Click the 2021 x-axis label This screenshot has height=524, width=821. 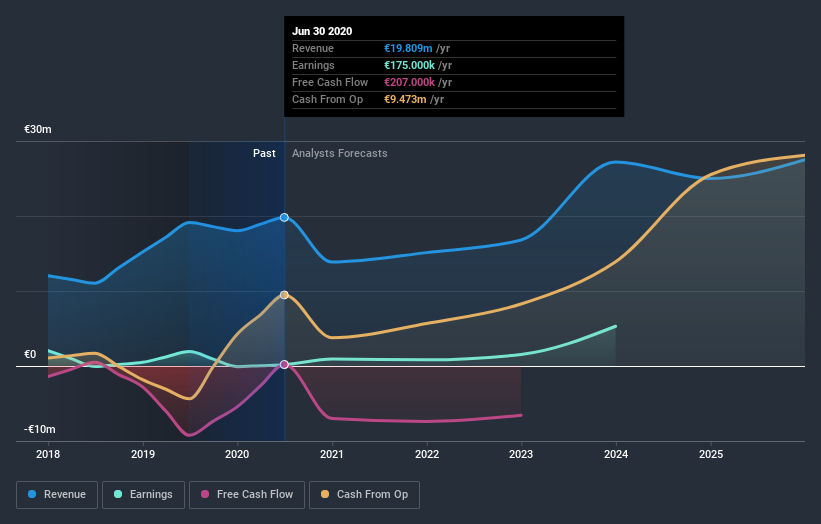332,454
